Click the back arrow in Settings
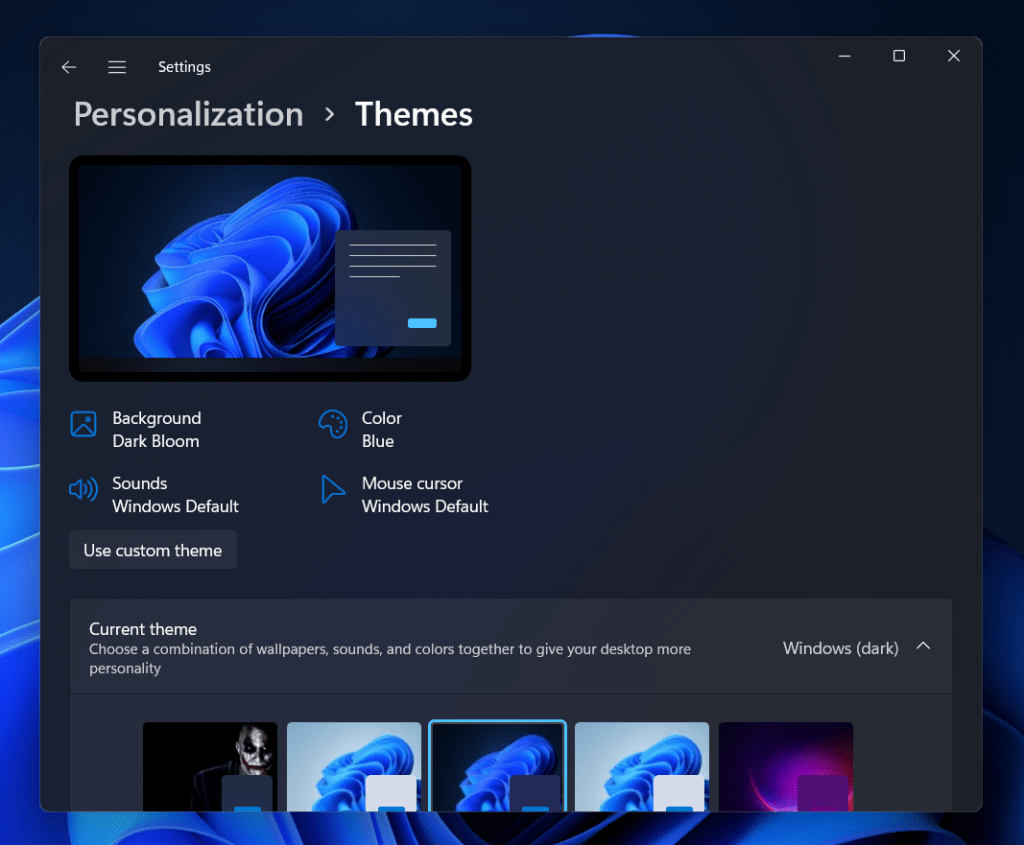Screen dimensions: 1024x845 [x=68, y=67]
